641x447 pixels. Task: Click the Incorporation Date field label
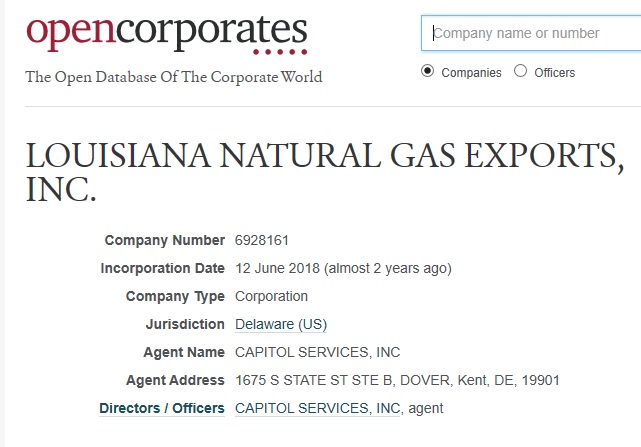tap(163, 268)
